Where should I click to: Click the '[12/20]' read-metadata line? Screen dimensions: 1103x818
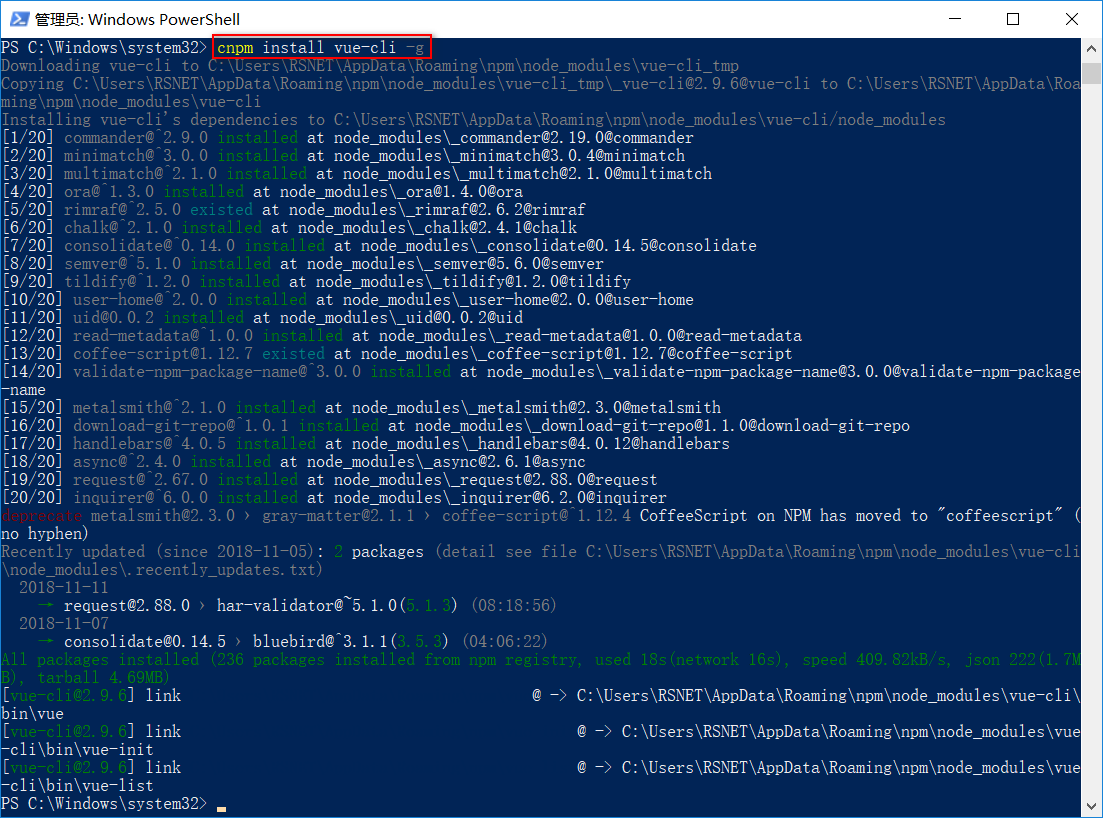(402, 335)
